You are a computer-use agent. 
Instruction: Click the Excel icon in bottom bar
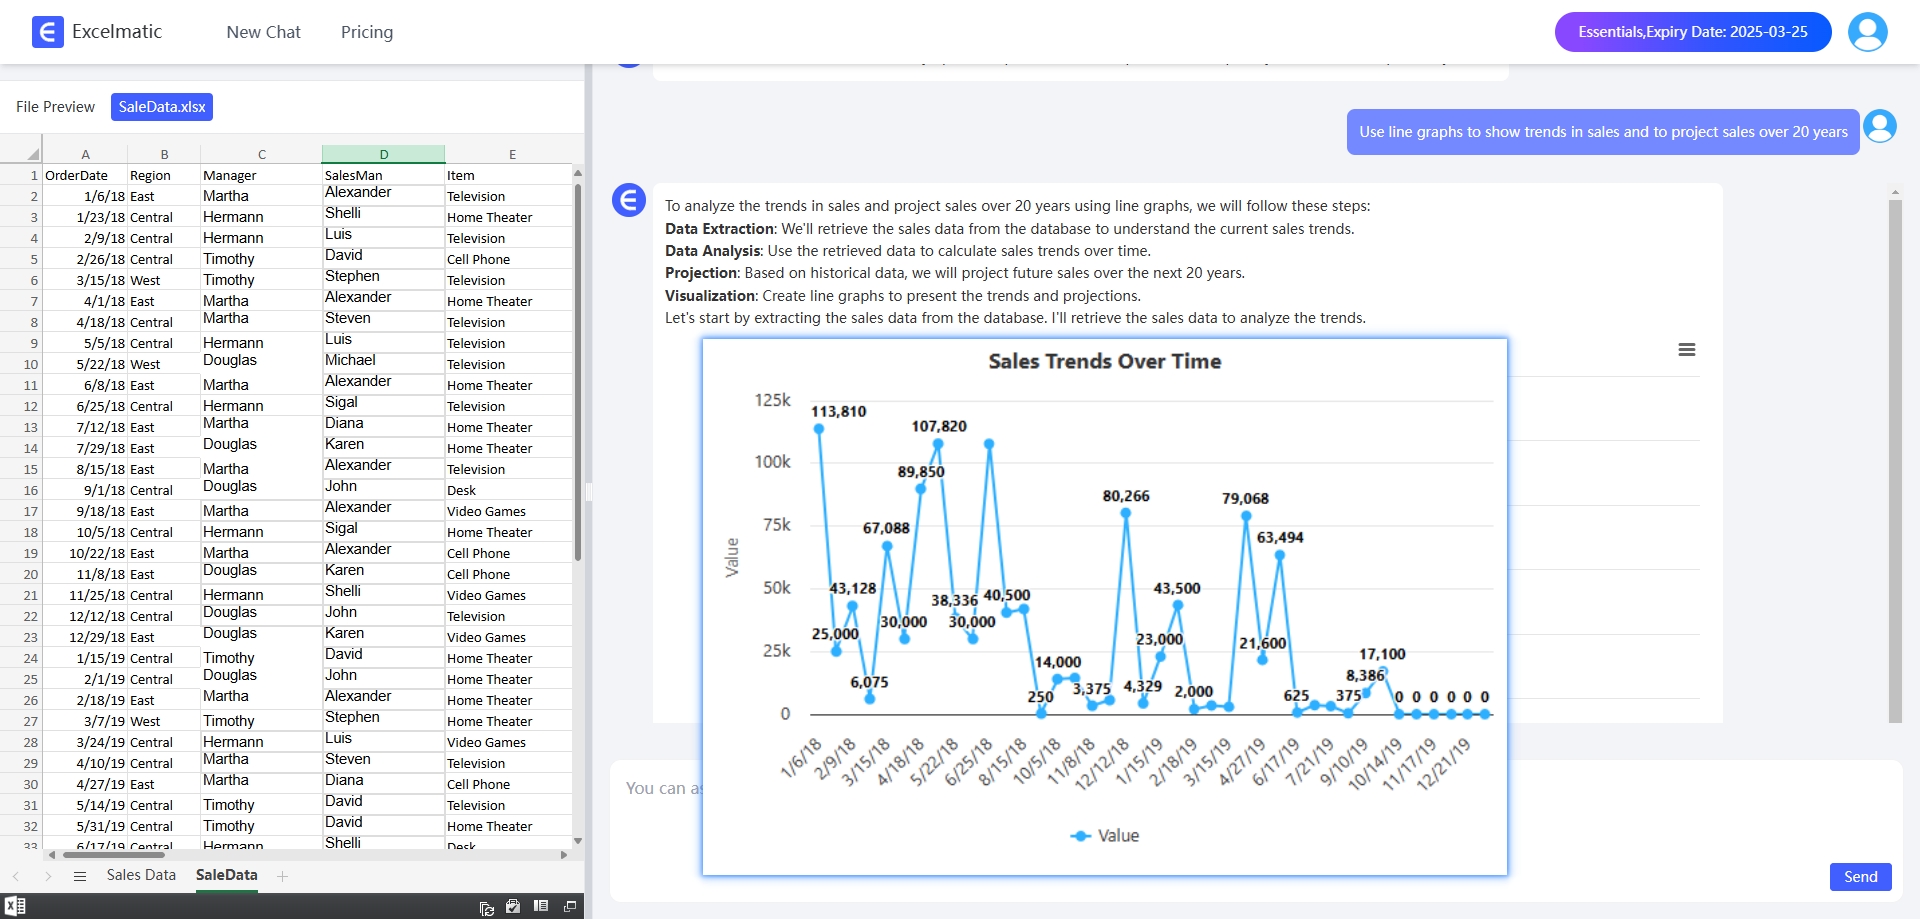point(15,906)
